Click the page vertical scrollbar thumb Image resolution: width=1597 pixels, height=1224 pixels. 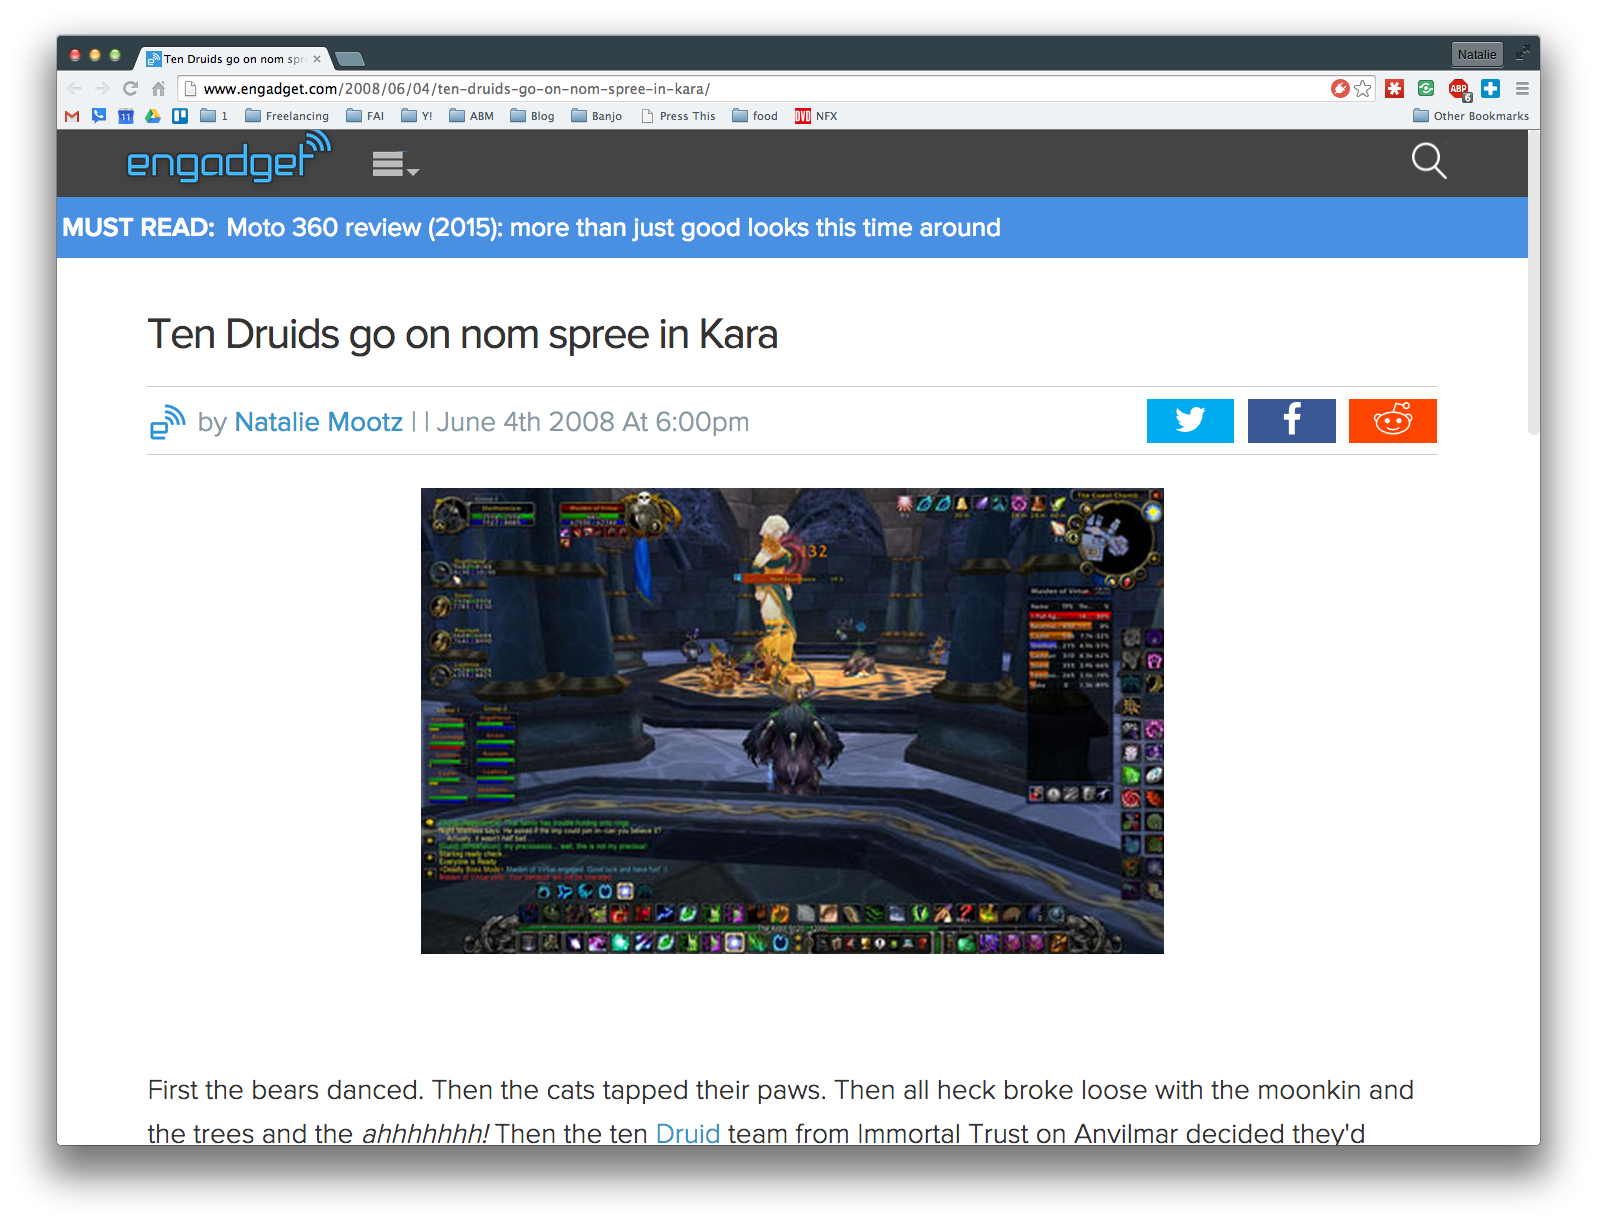[x=1534, y=282]
